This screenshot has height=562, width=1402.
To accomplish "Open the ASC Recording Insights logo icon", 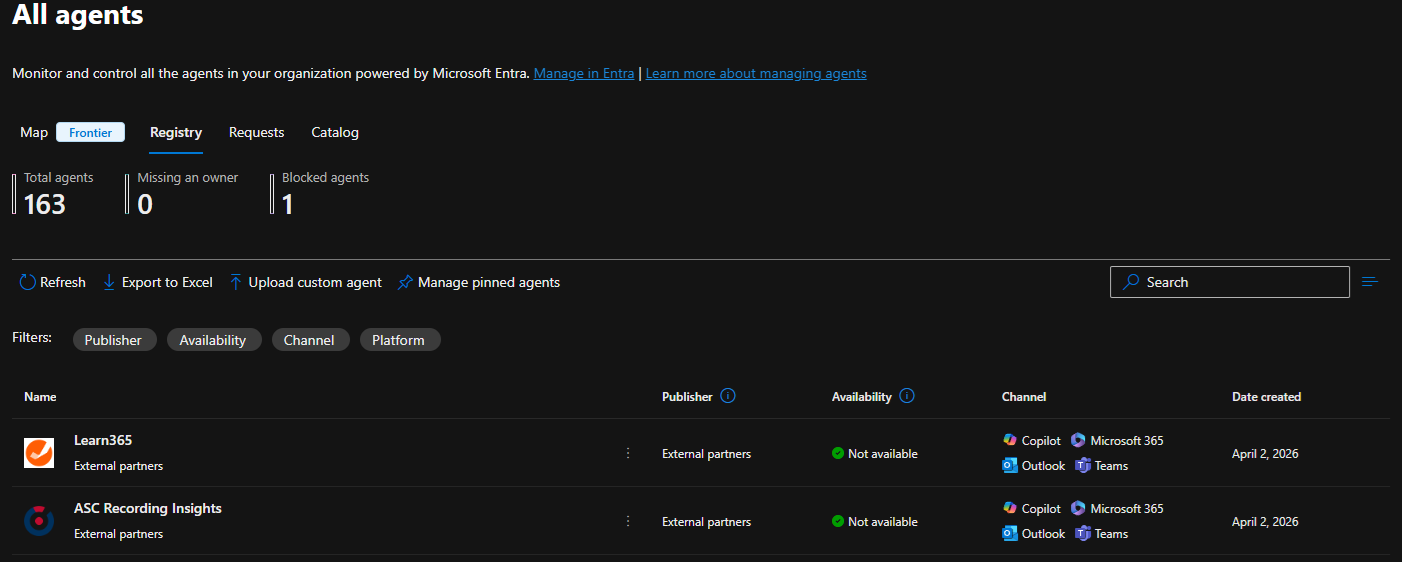I will [39, 521].
